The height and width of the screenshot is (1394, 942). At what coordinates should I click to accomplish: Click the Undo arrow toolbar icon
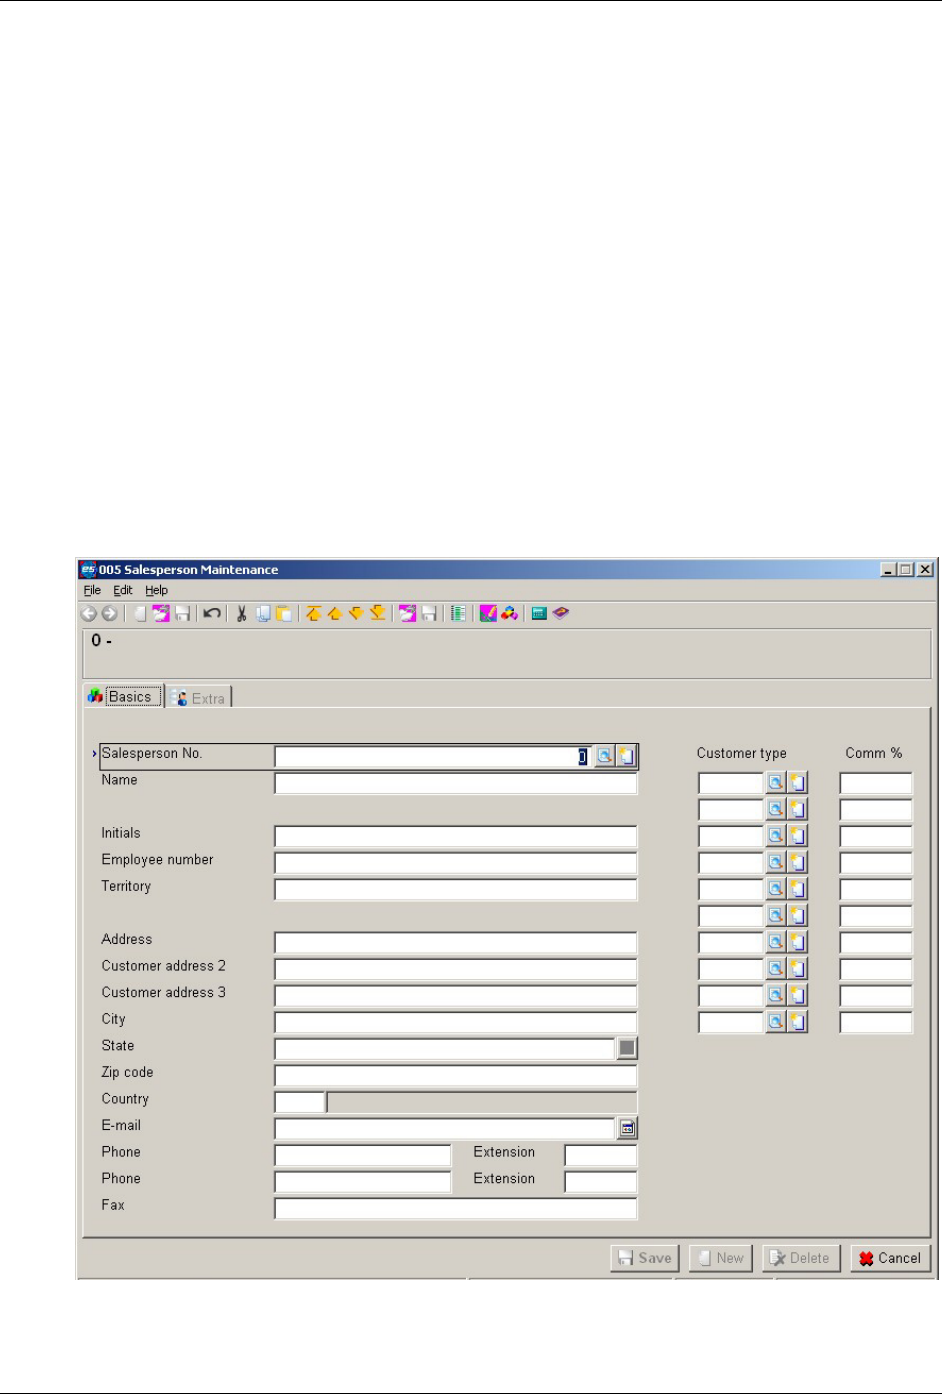point(212,614)
